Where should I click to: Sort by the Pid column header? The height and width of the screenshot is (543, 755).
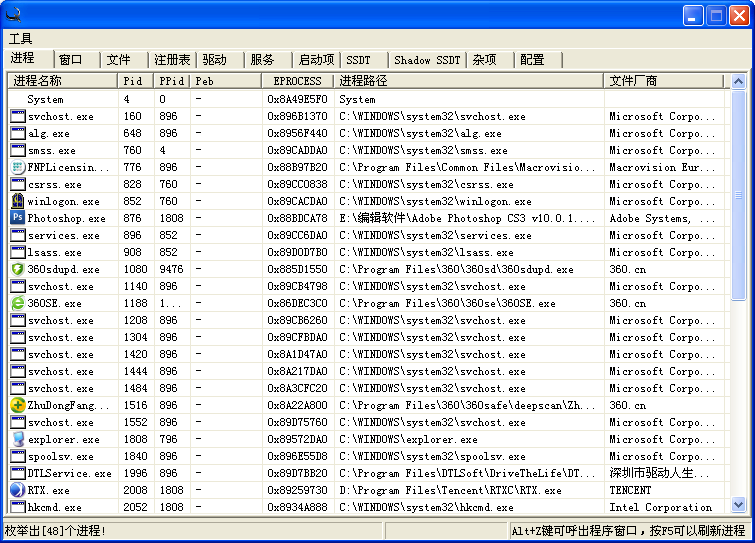pyautogui.click(x=136, y=81)
